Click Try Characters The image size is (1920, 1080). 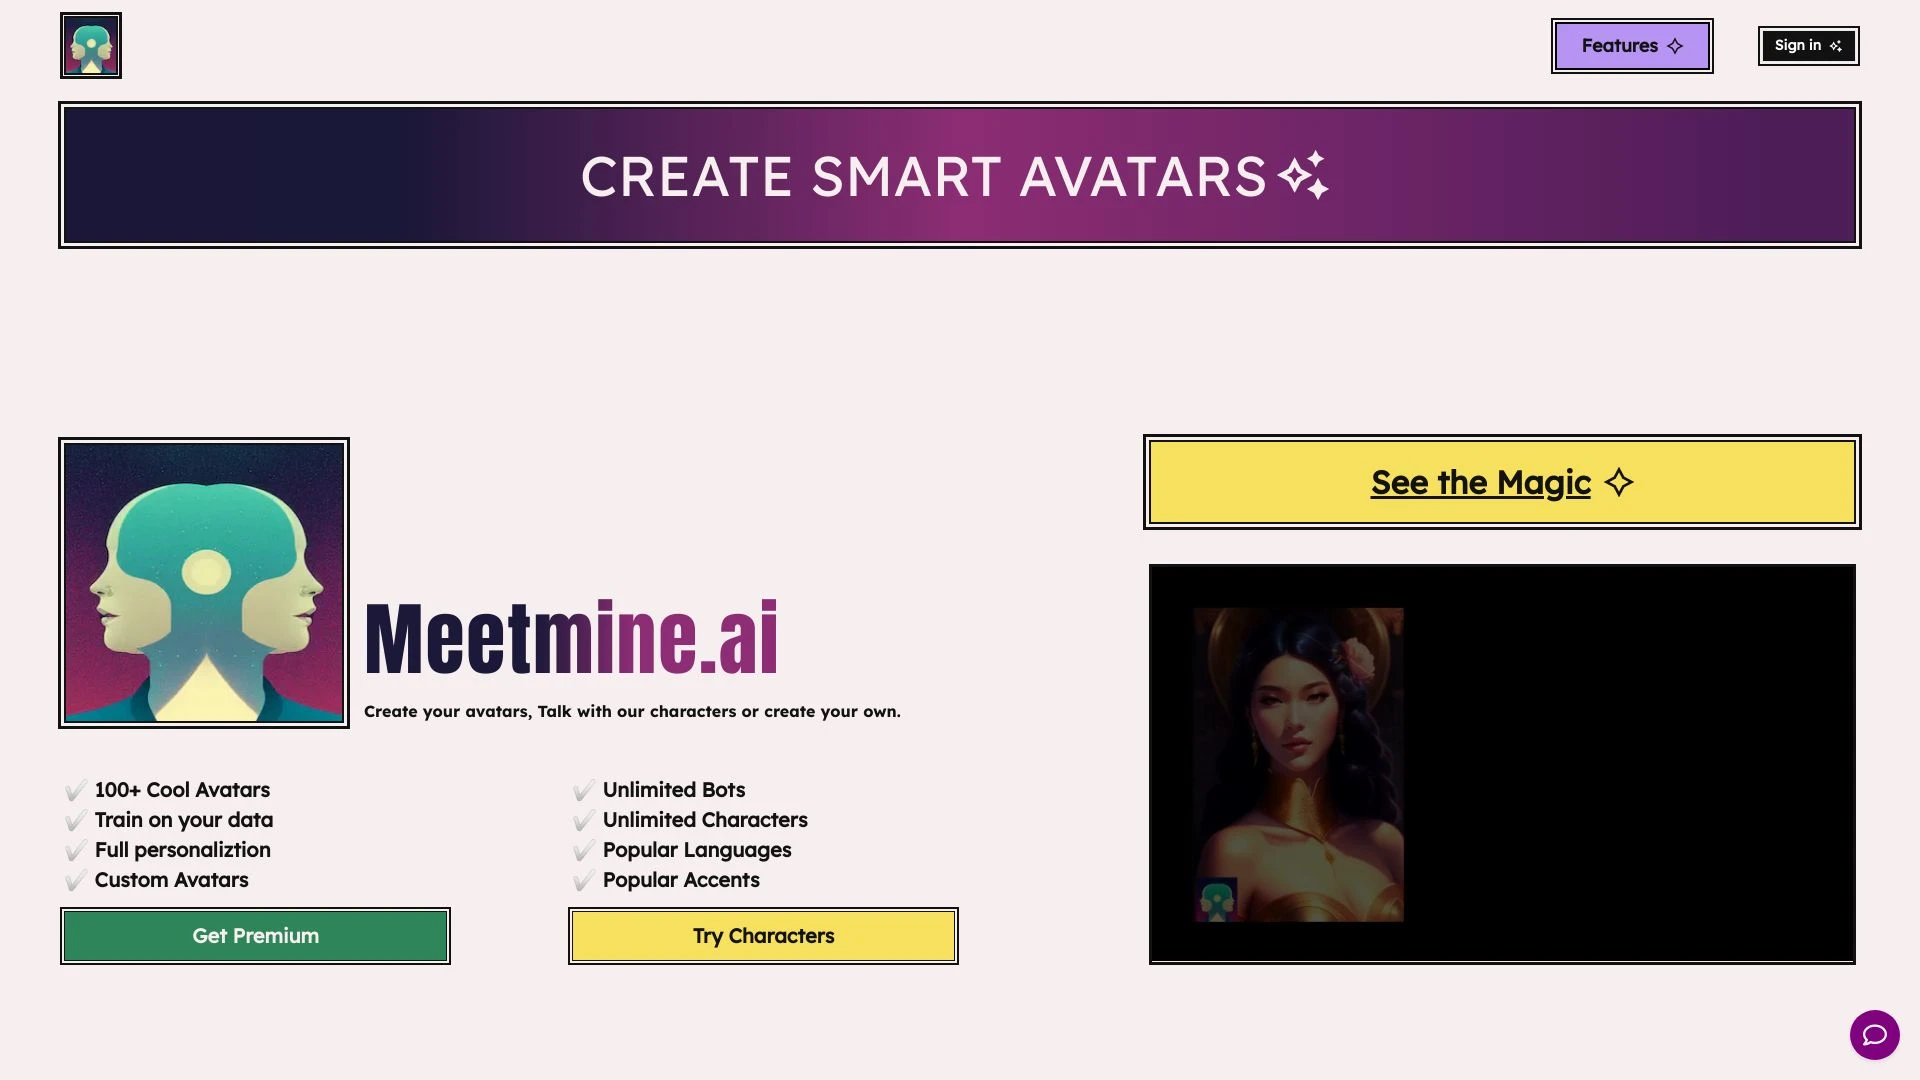[763, 936]
